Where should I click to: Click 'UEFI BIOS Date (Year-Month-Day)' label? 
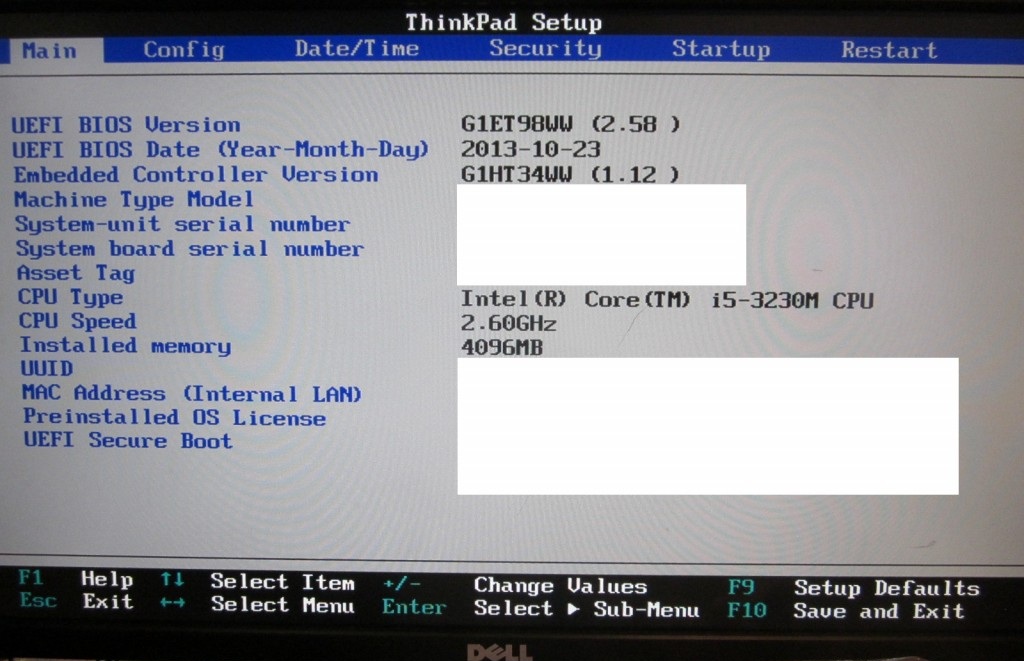pyautogui.click(x=221, y=150)
